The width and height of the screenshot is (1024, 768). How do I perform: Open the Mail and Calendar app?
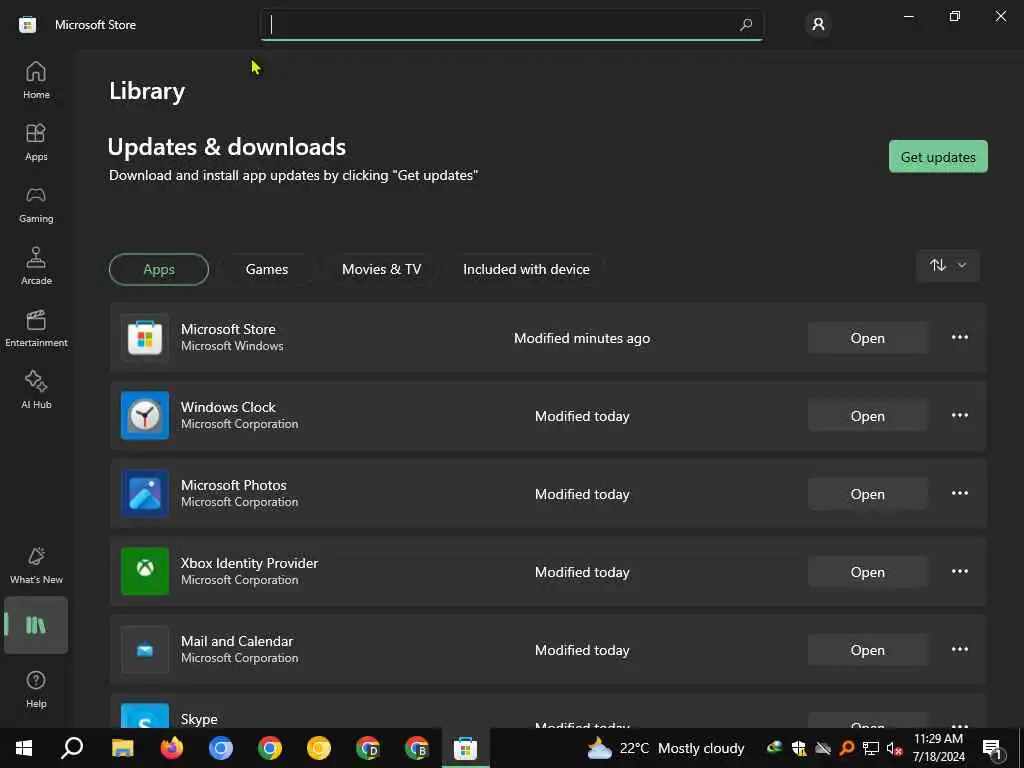coord(867,650)
